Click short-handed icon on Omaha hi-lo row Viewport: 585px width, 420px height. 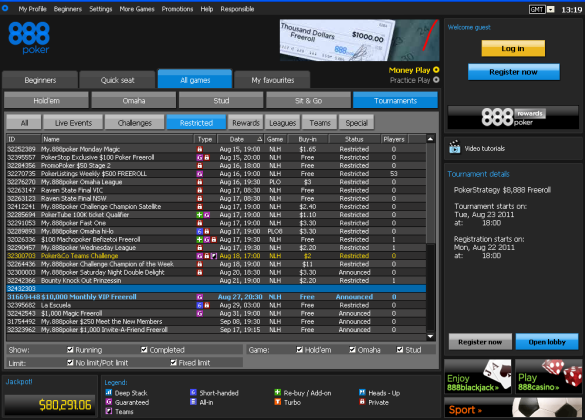pyautogui.click(x=200, y=231)
